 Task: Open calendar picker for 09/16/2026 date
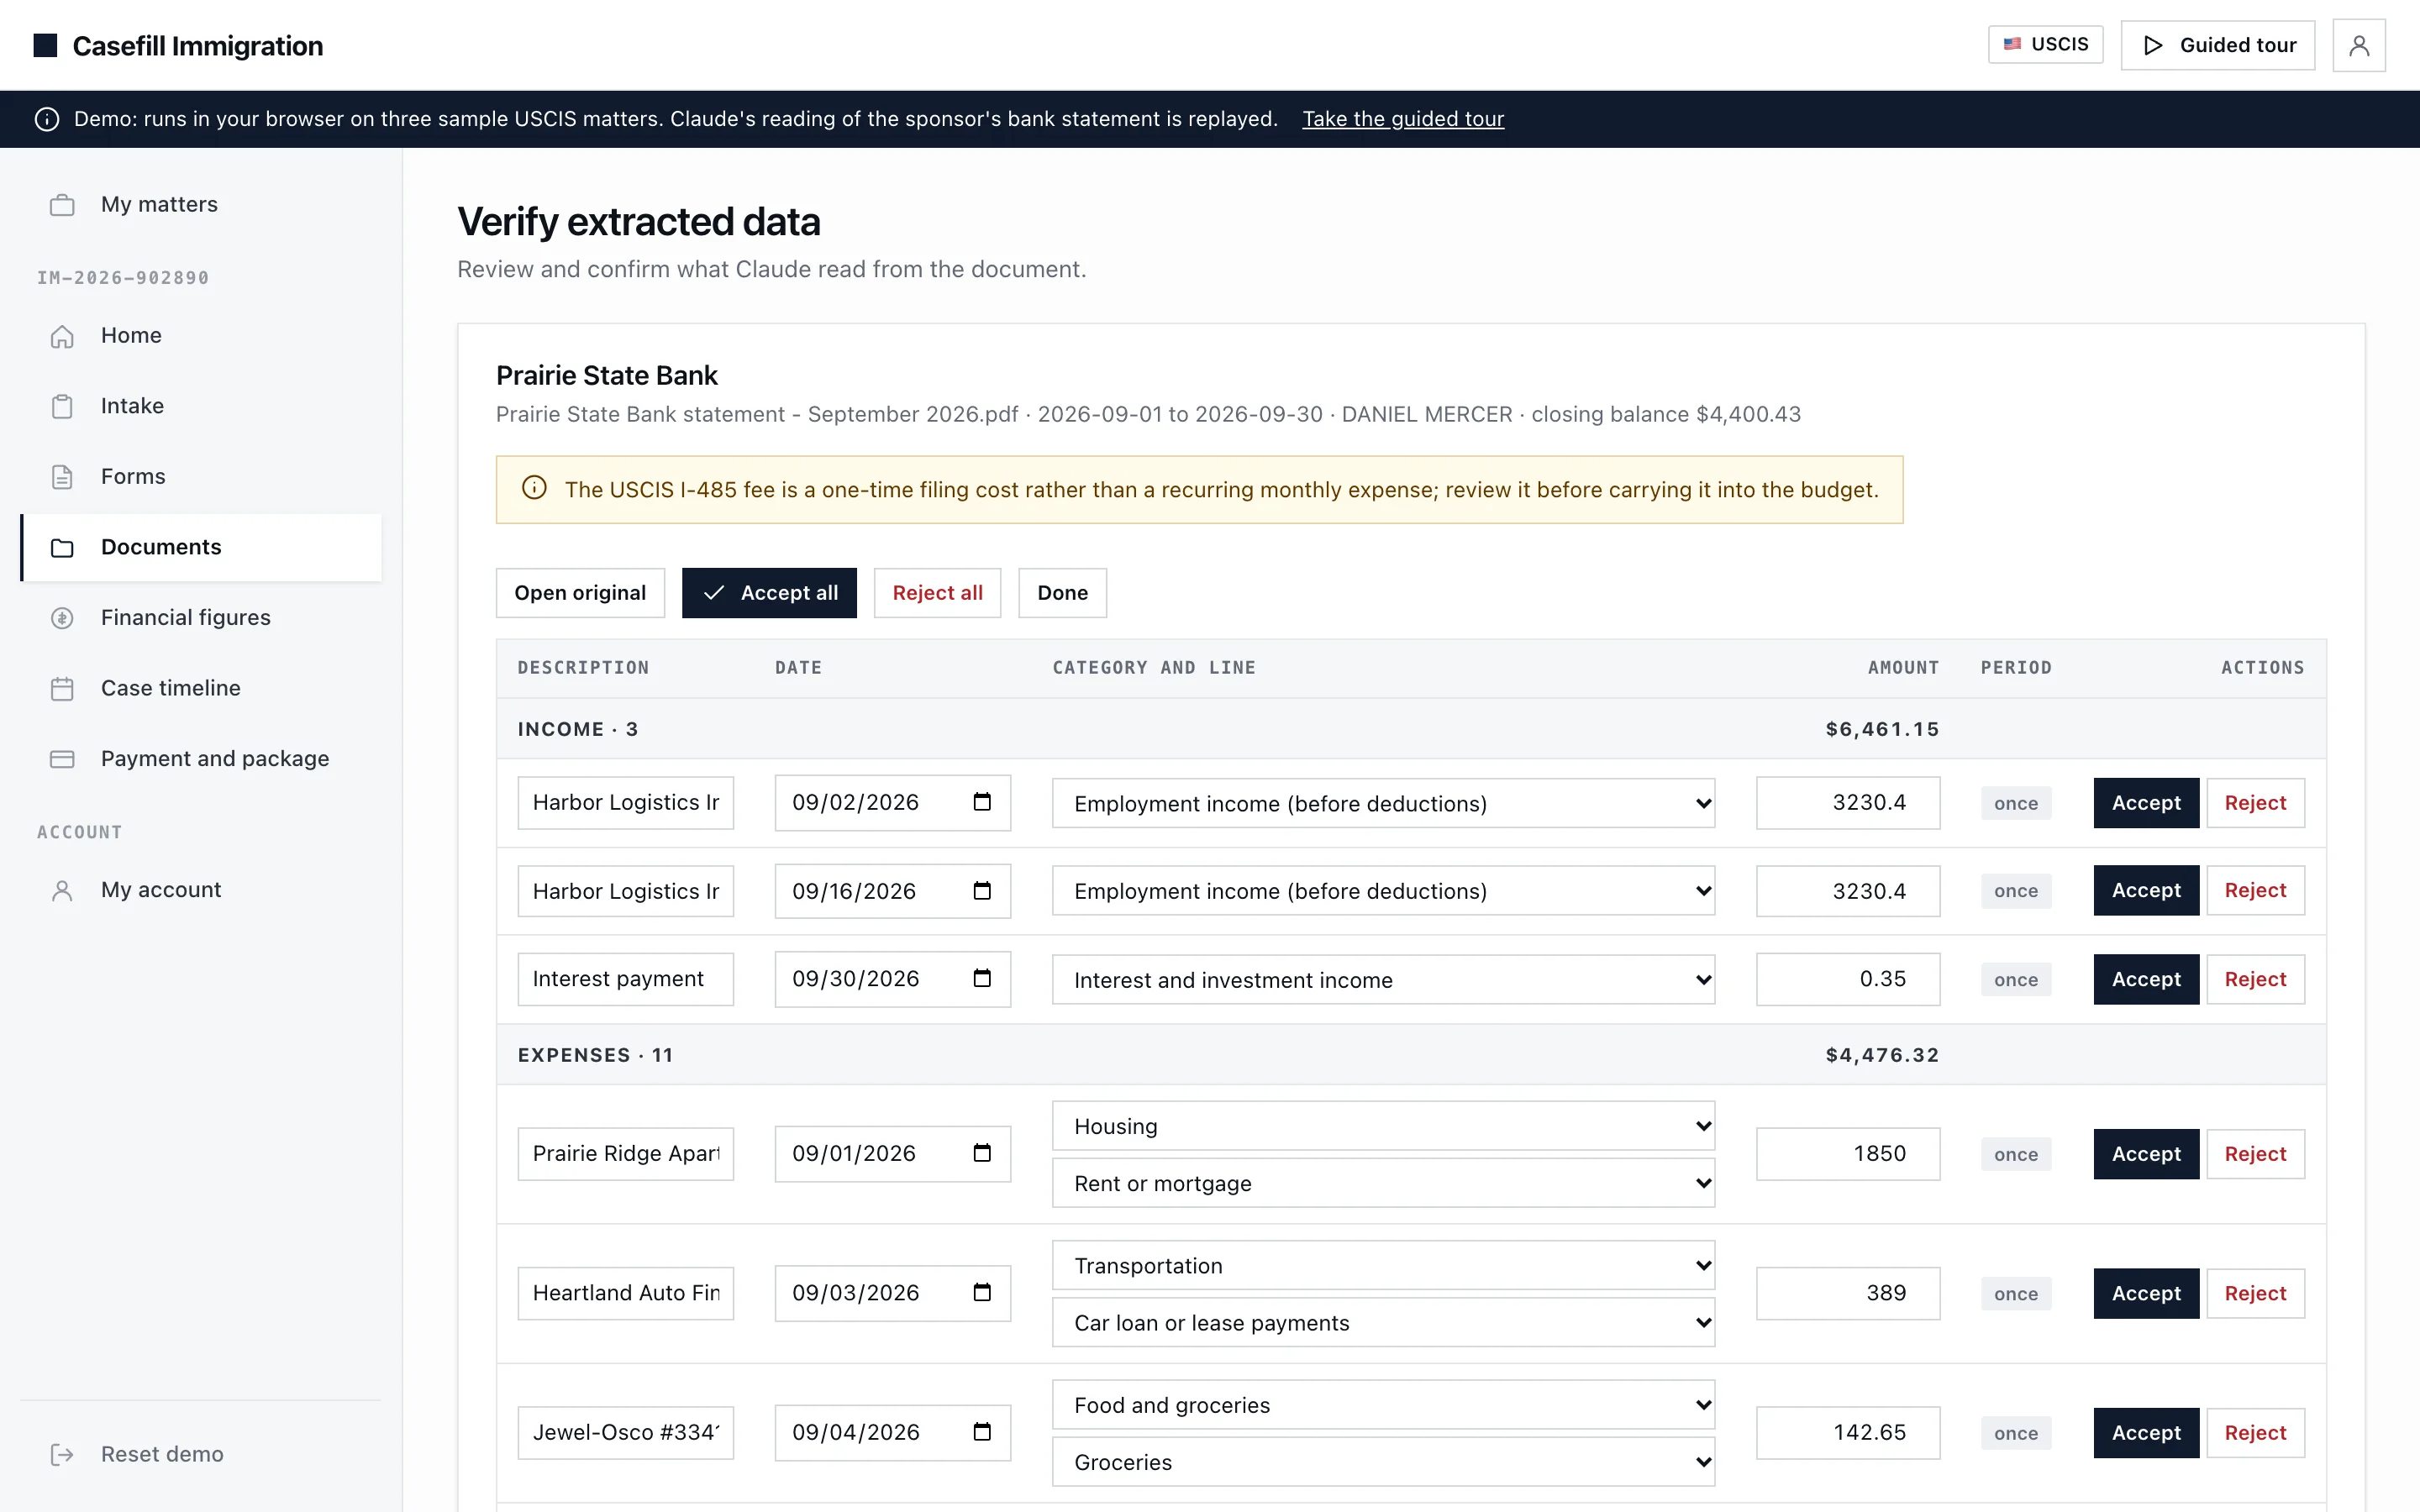982,891
